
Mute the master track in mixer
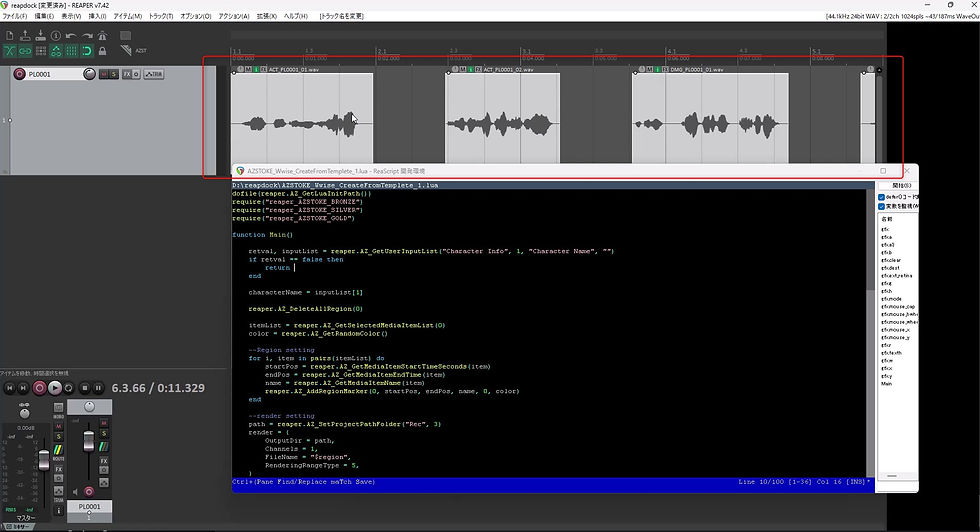(59, 426)
